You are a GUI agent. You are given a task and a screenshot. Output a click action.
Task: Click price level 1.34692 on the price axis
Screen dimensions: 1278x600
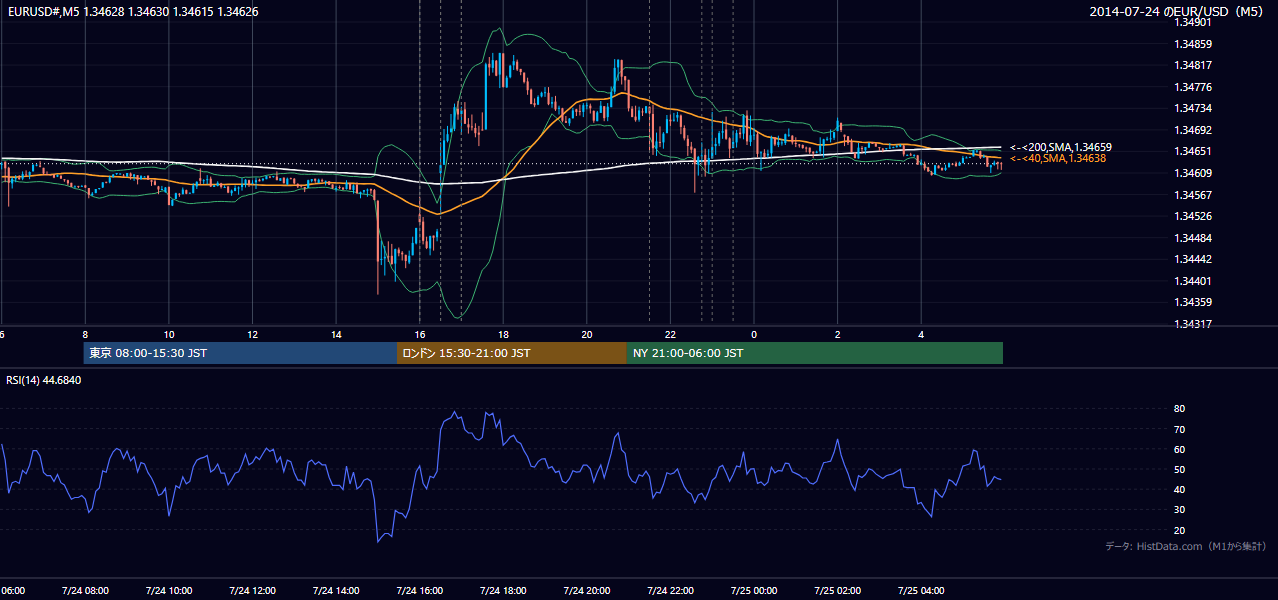1194,130
